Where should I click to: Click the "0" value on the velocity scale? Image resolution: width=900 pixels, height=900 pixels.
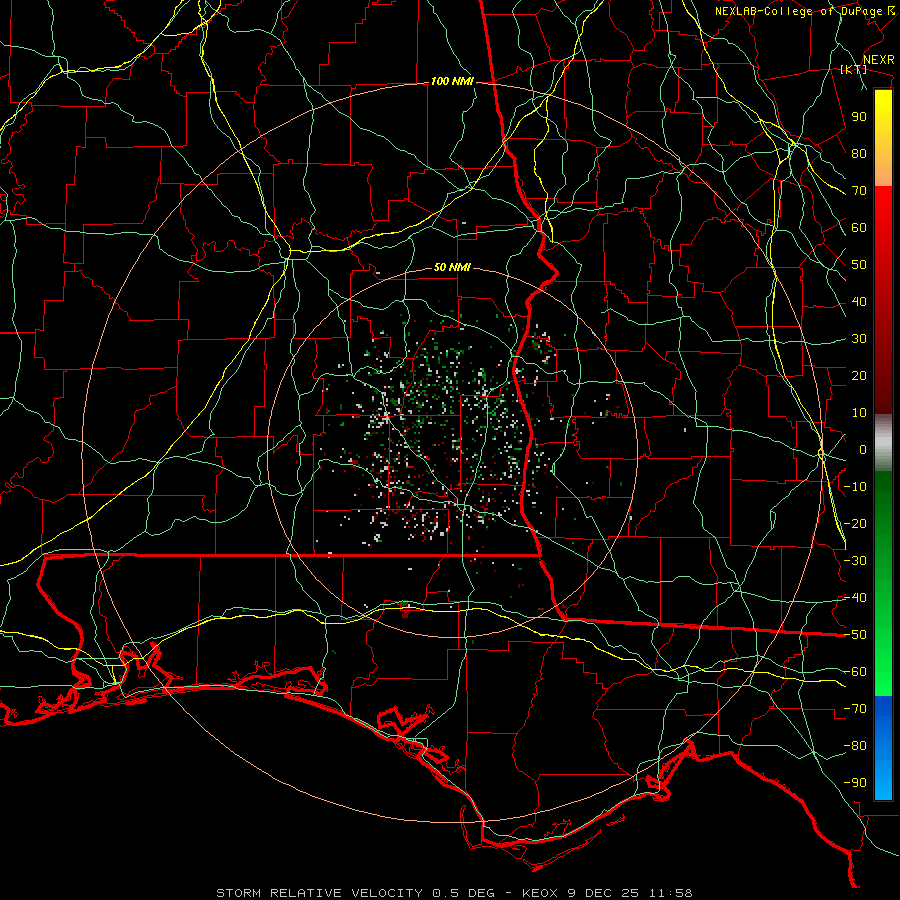pos(863,449)
